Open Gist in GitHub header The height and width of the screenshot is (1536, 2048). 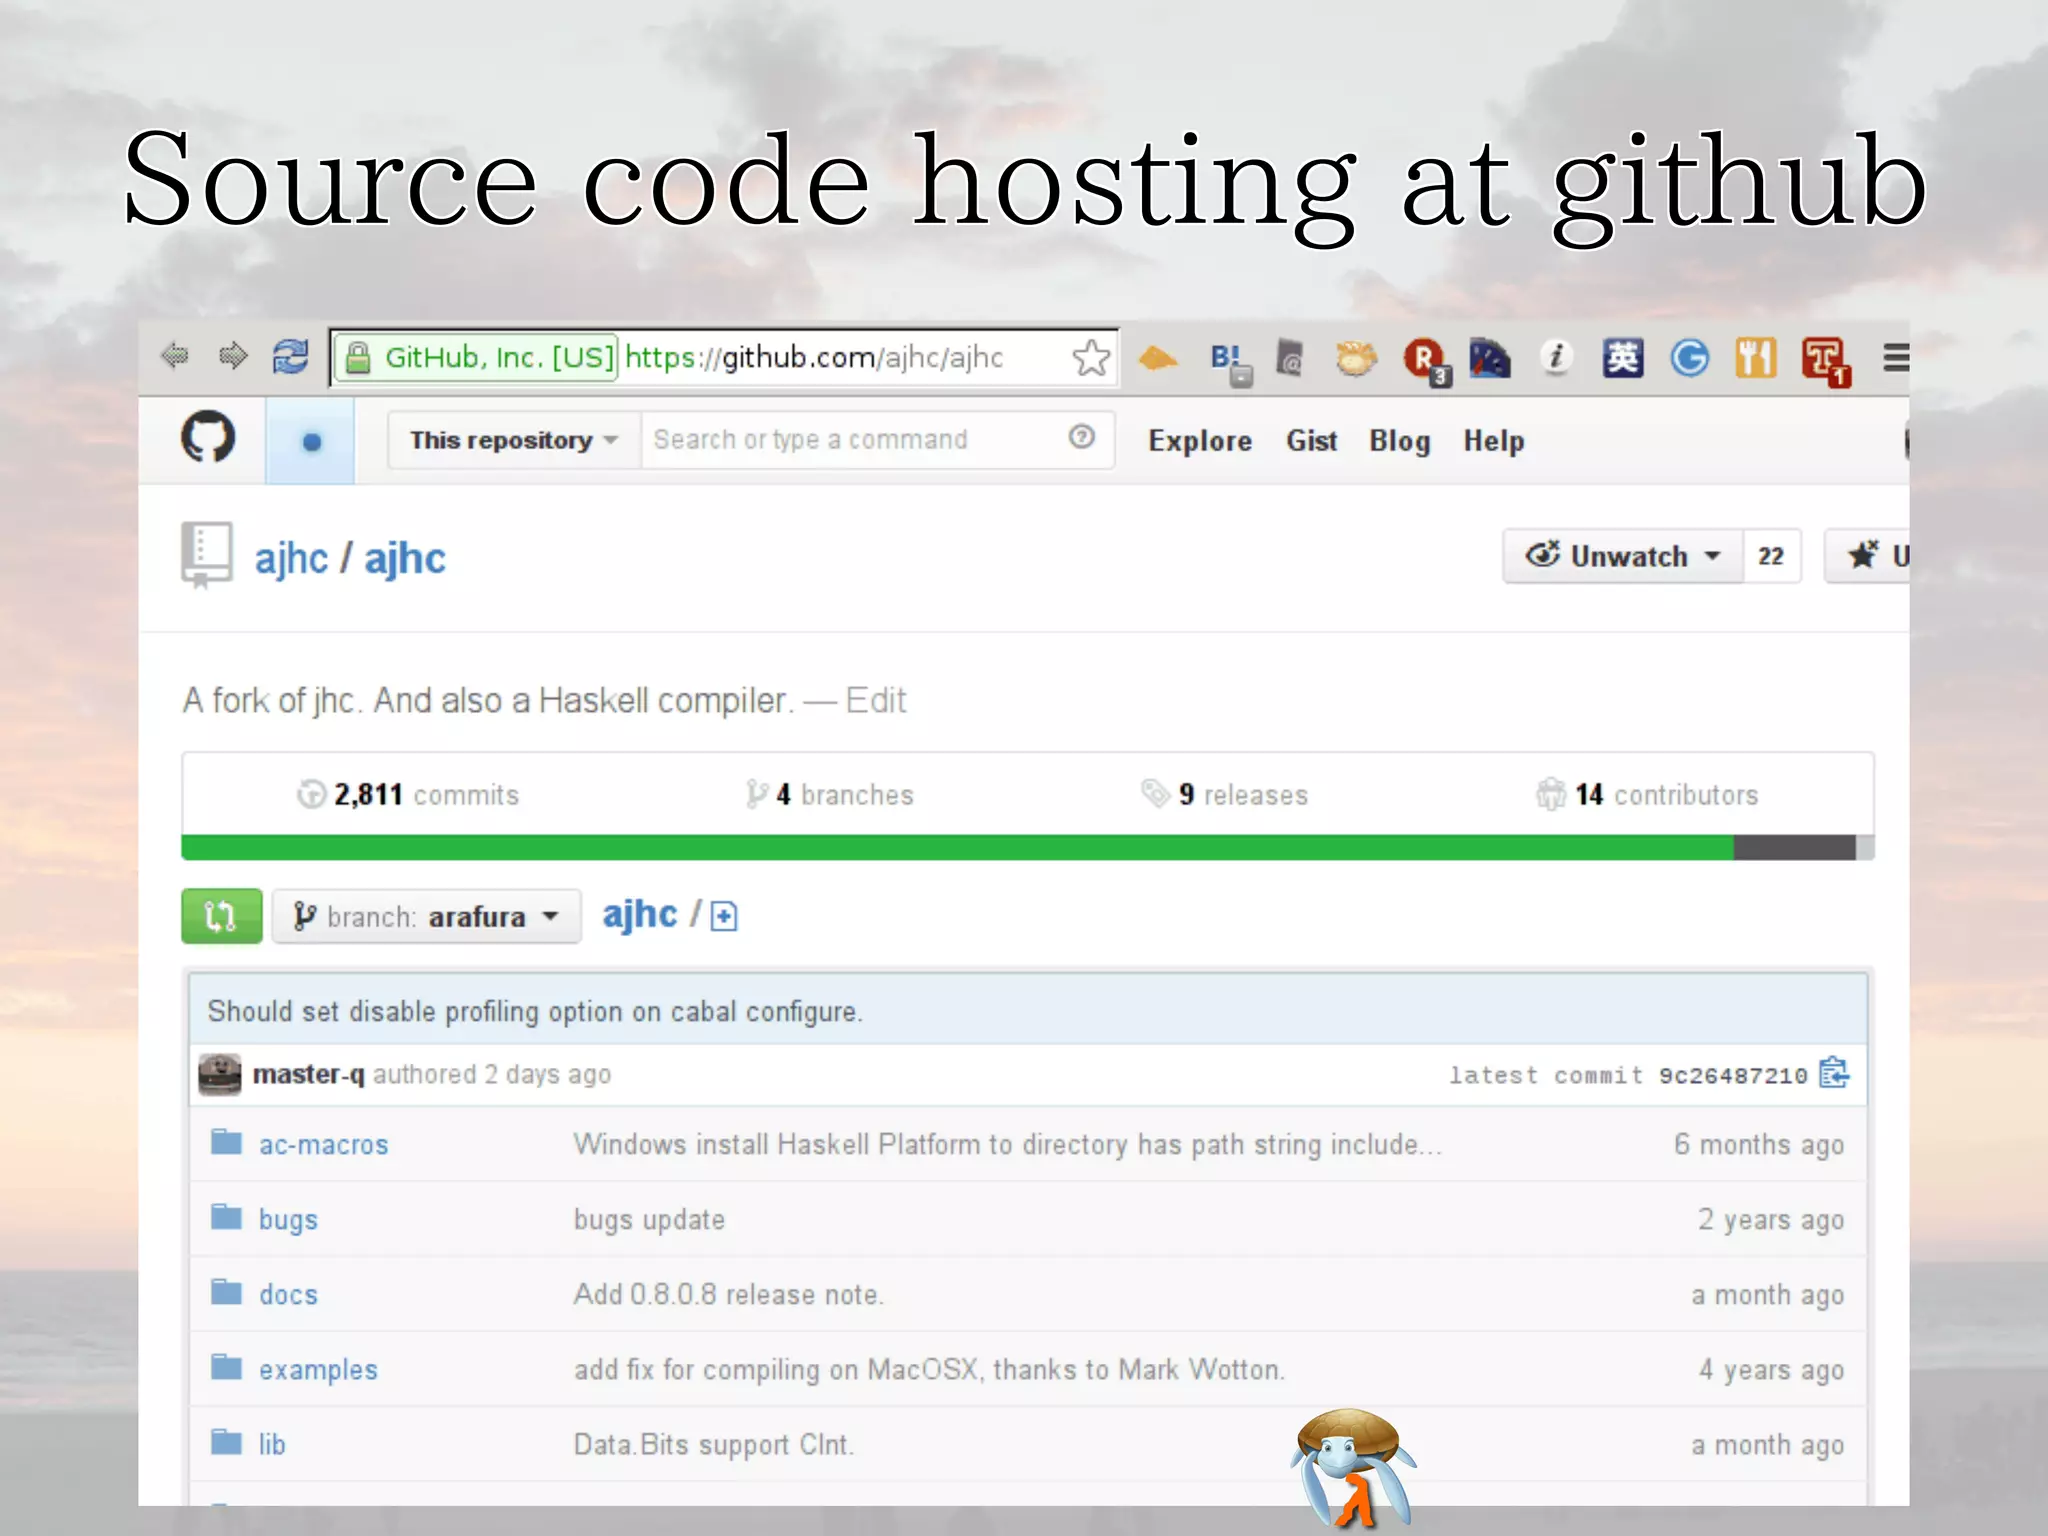pyautogui.click(x=1311, y=441)
